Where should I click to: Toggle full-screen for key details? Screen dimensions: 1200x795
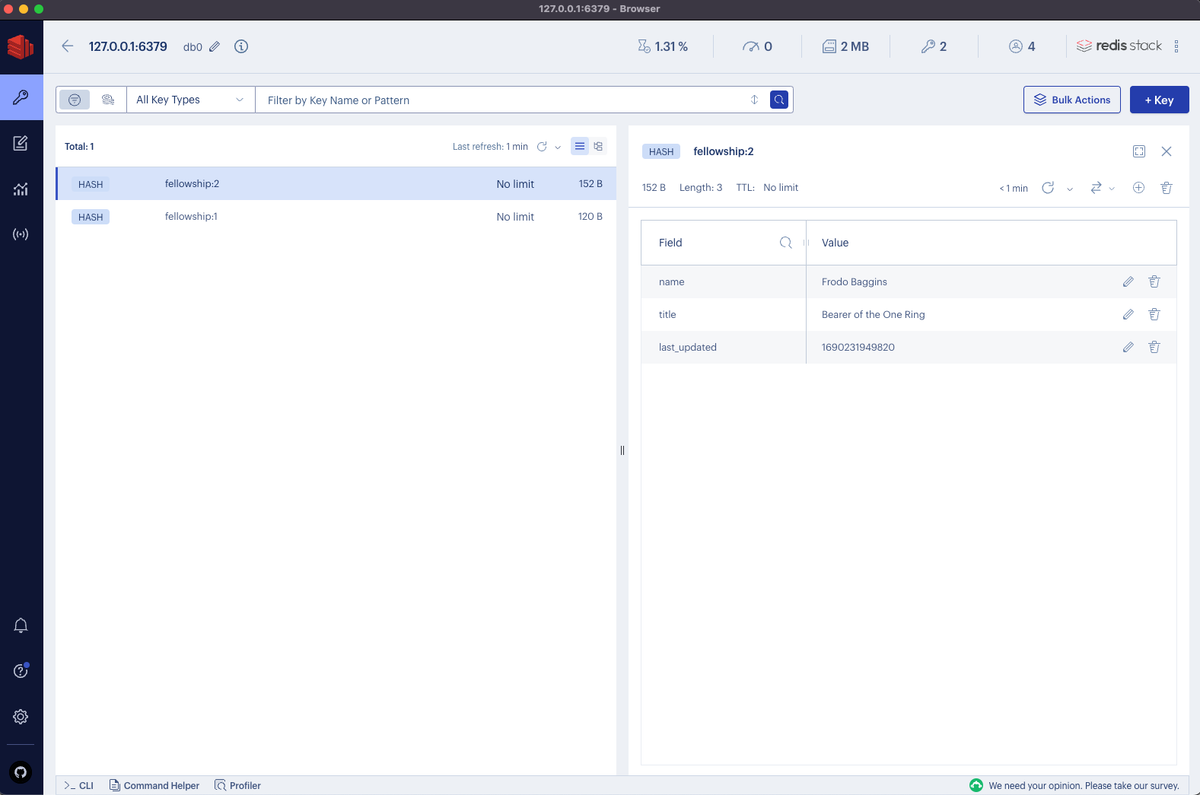click(1139, 151)
